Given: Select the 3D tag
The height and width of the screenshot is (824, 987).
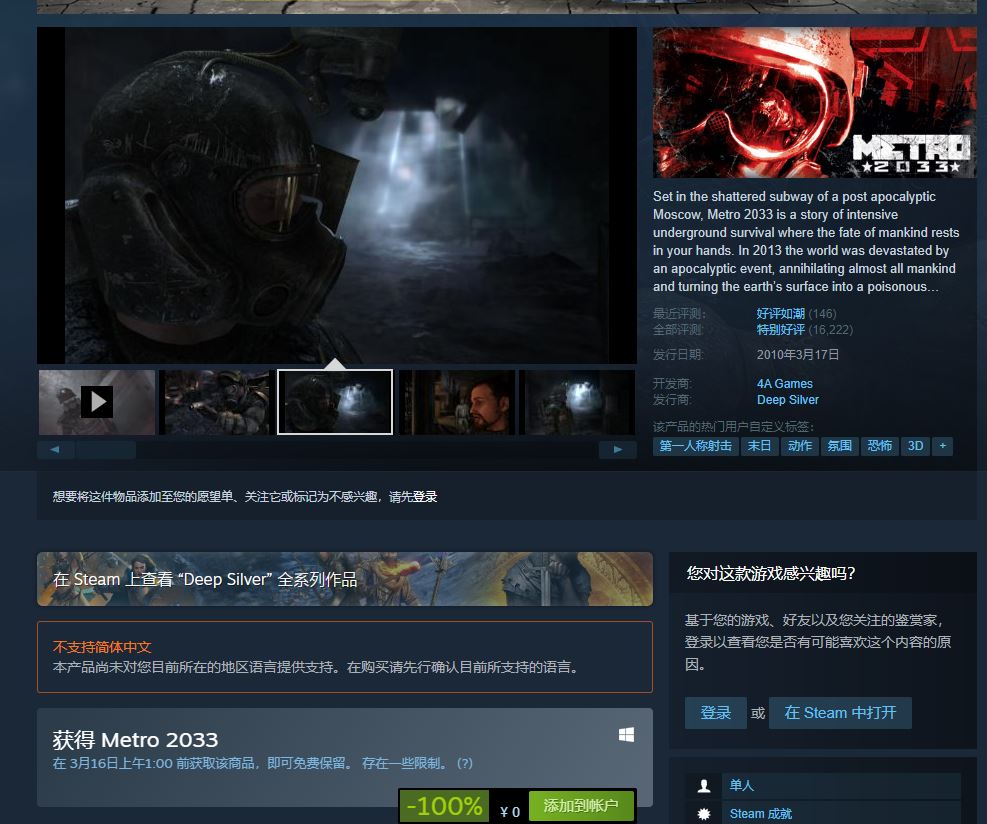Looking at the screenshot, I should point(915,446).
